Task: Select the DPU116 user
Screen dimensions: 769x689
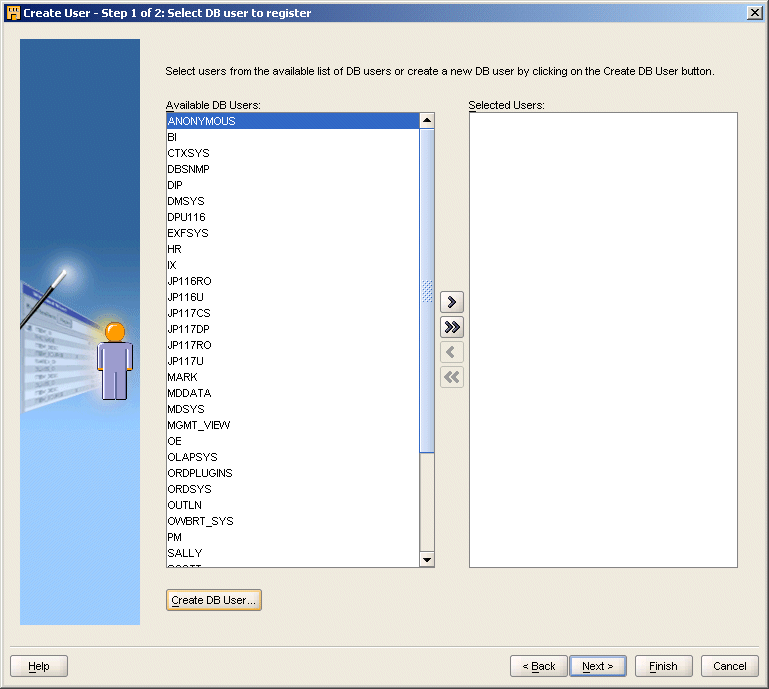Action: click(293, 217)
